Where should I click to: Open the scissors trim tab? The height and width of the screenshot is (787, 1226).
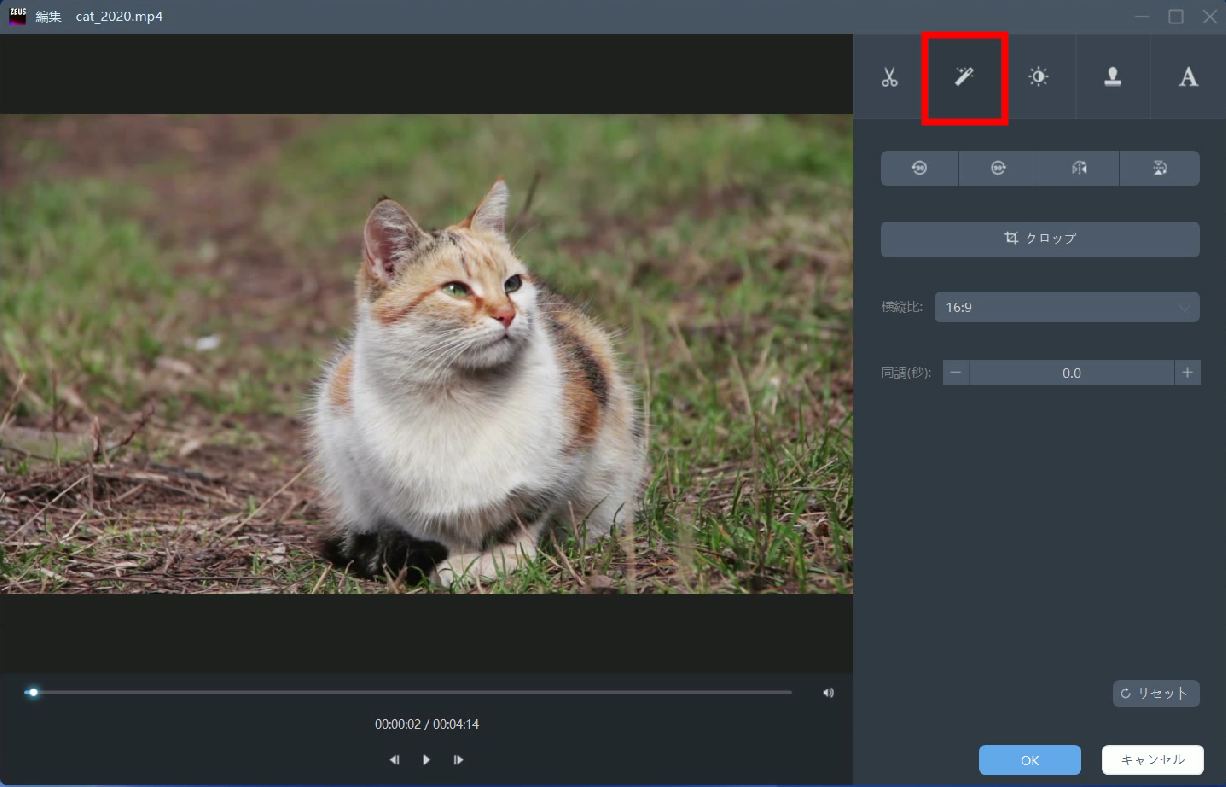890,77
